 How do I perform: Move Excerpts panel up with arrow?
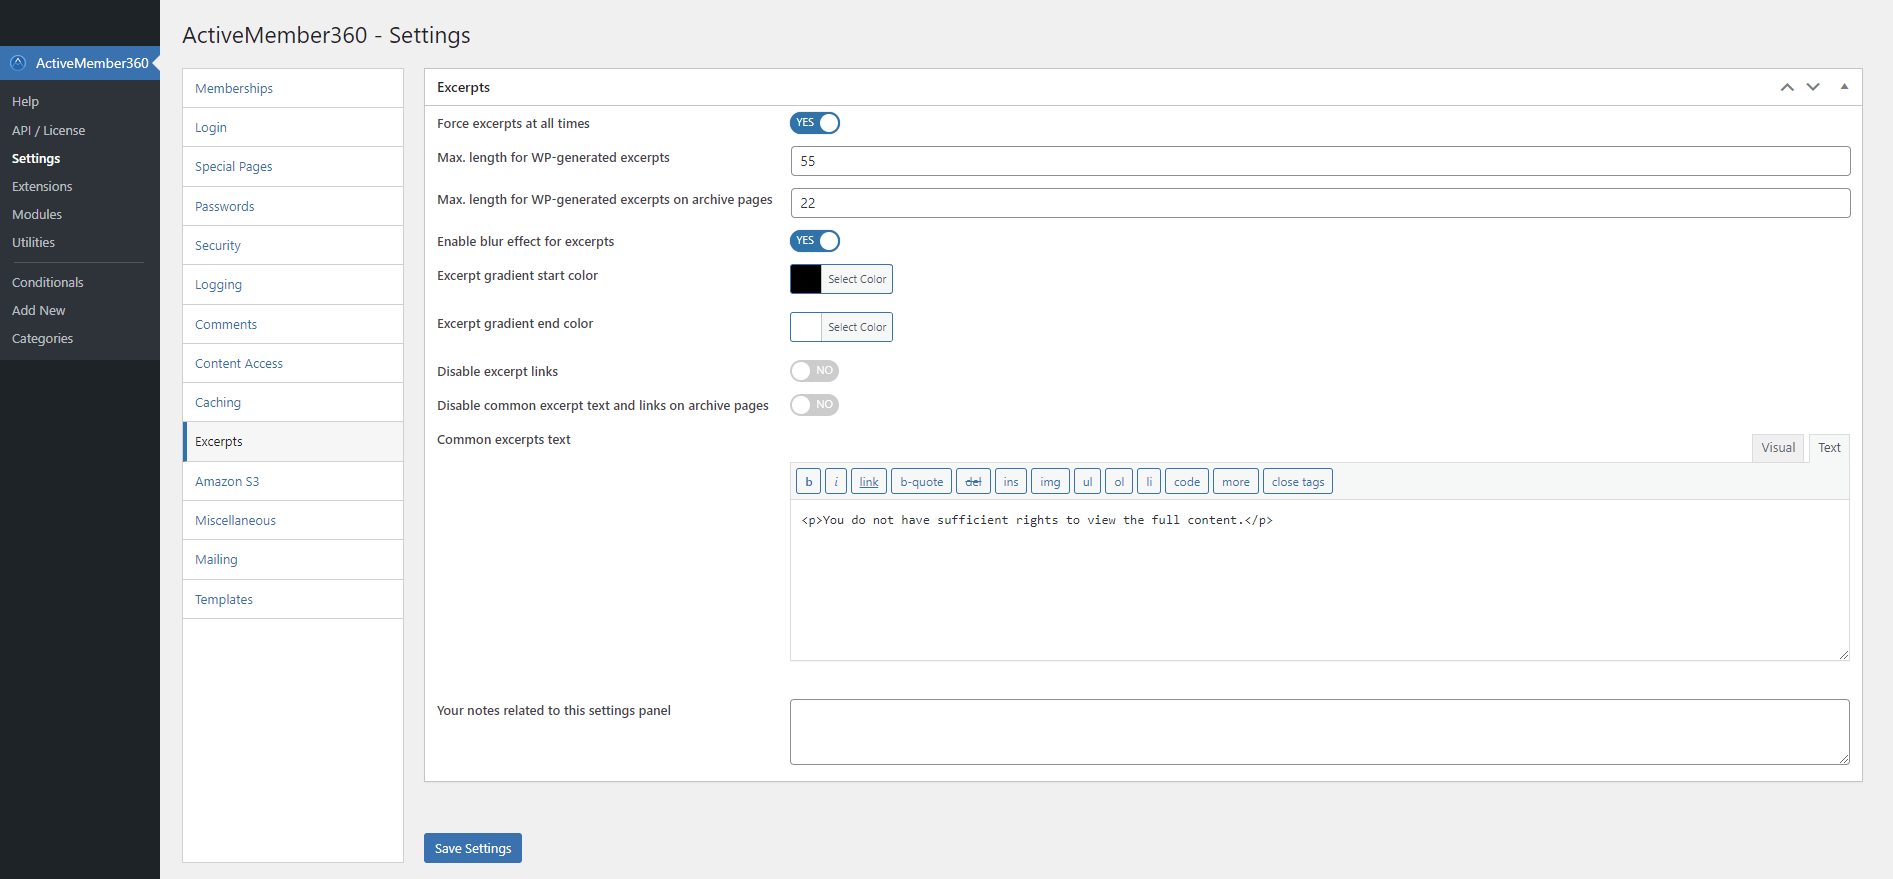click(1787, 87)
